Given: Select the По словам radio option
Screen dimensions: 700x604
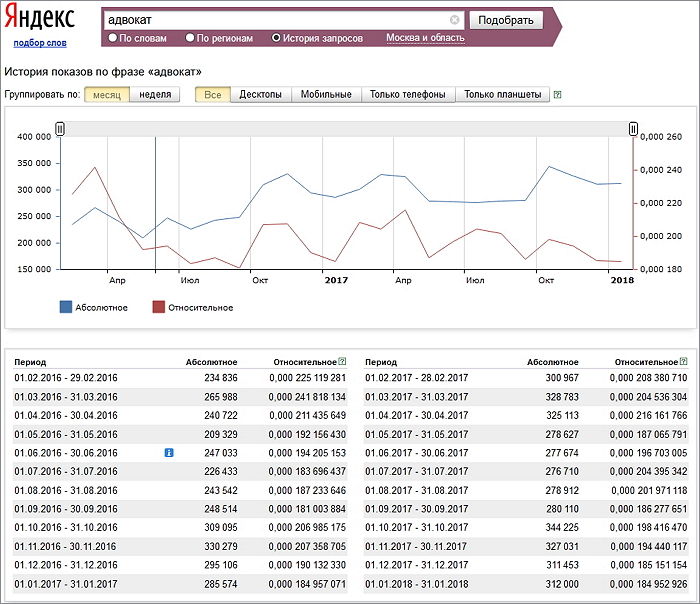Looking at the screenshot, I should [112, 38].
